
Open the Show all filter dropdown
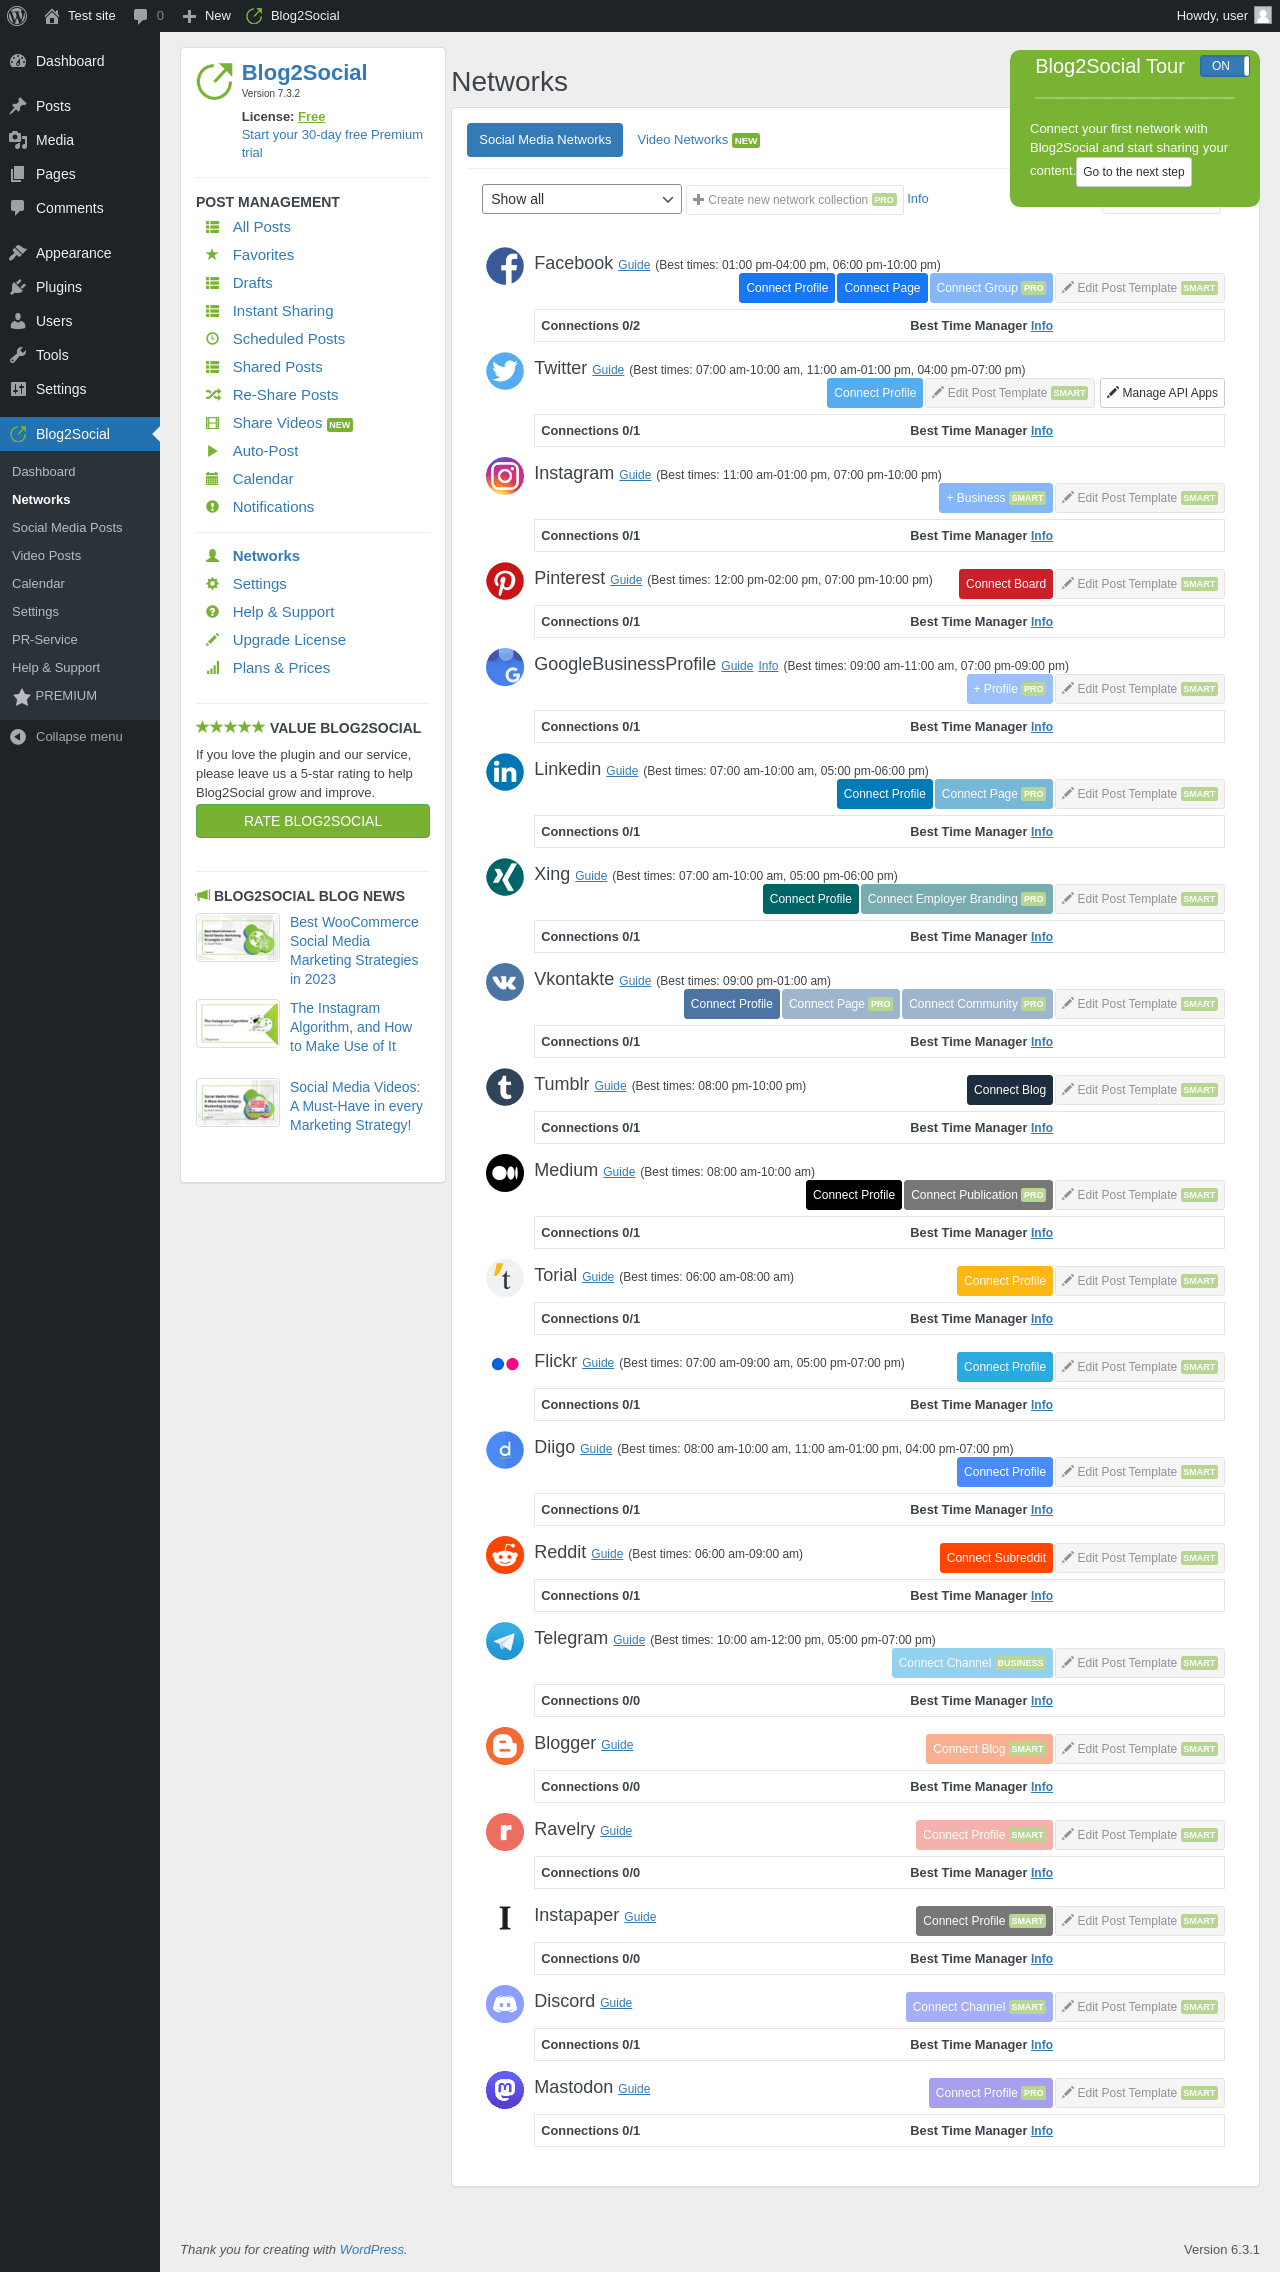[582, 199]
